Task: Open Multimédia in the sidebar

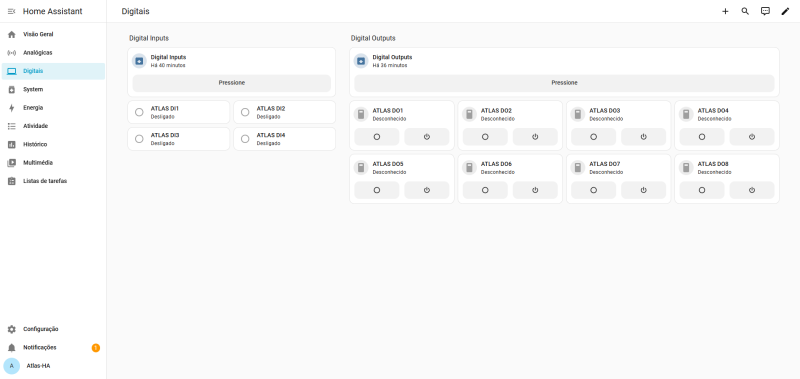Action: tap(53, 163)
